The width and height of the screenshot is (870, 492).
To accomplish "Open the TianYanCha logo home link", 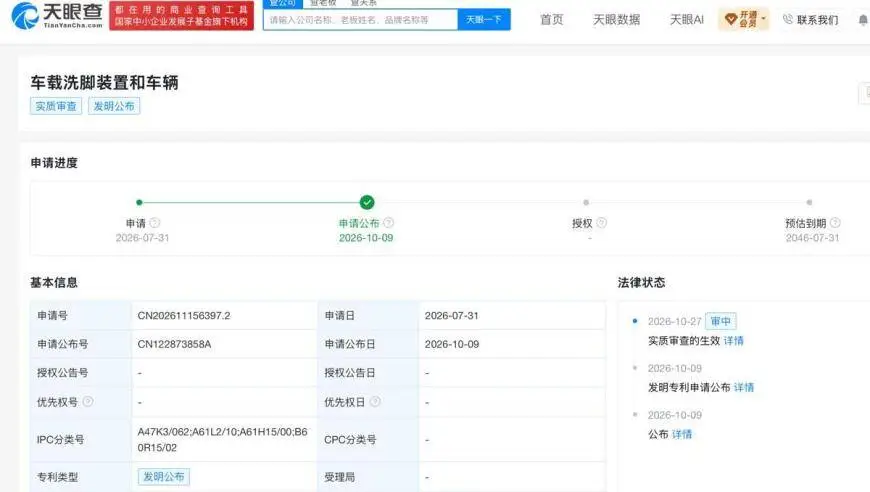I will click(57, 16).
